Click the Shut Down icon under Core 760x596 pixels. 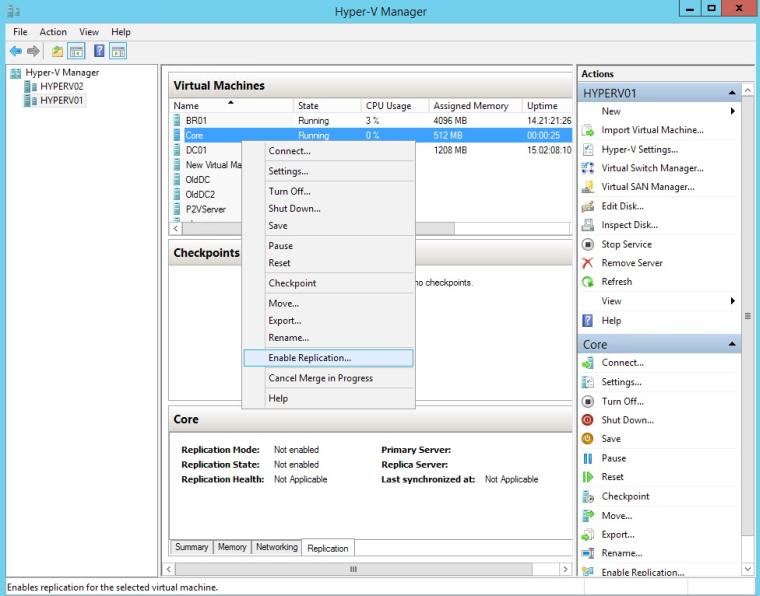pyautogui.click(x=588, y=420)
